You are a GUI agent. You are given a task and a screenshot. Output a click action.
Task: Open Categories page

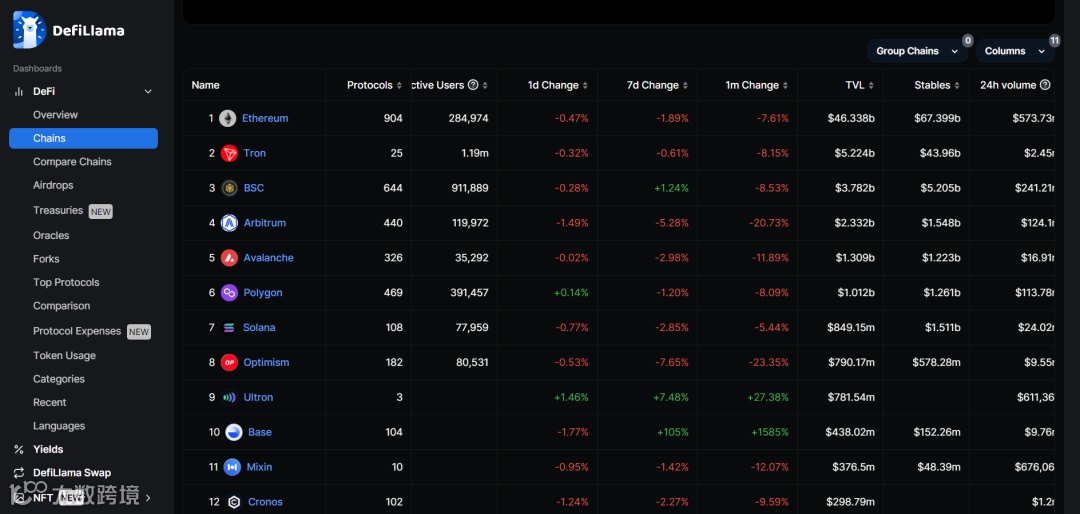(x=59, y=379)
